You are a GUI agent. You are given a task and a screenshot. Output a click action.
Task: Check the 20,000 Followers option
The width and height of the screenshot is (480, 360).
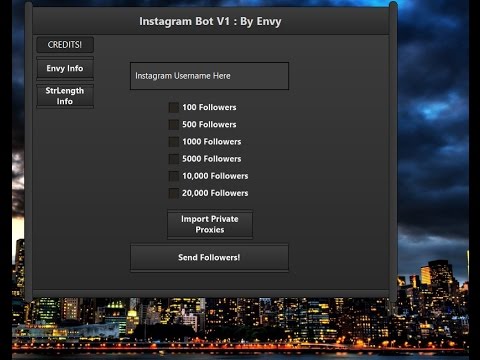(x=174, y=193)
